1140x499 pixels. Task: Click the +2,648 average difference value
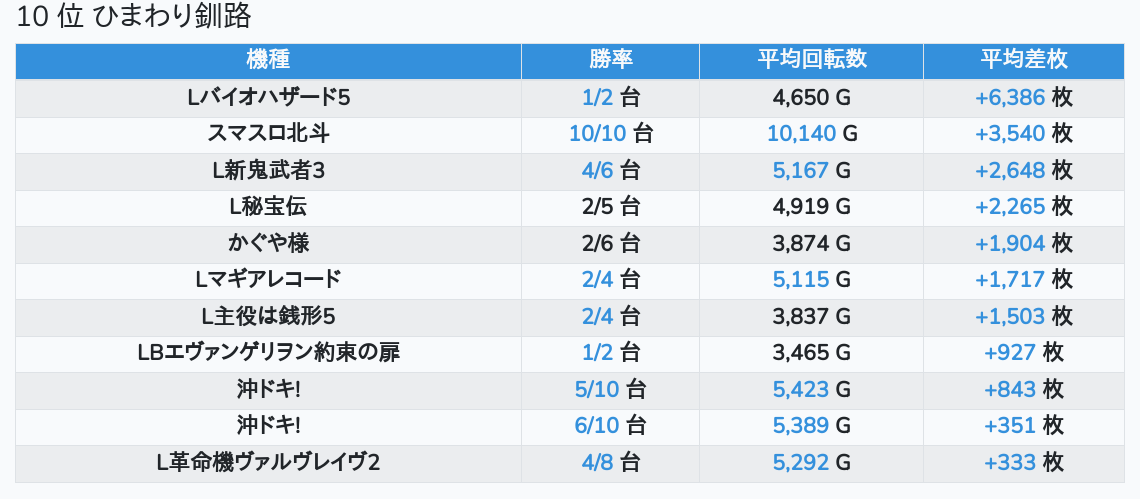(x=1010, y=171)
